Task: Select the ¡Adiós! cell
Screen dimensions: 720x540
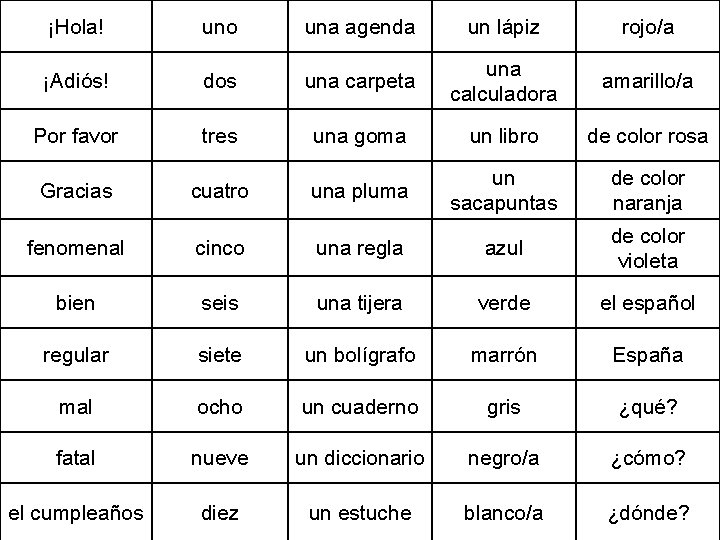Action: (76, 81)
